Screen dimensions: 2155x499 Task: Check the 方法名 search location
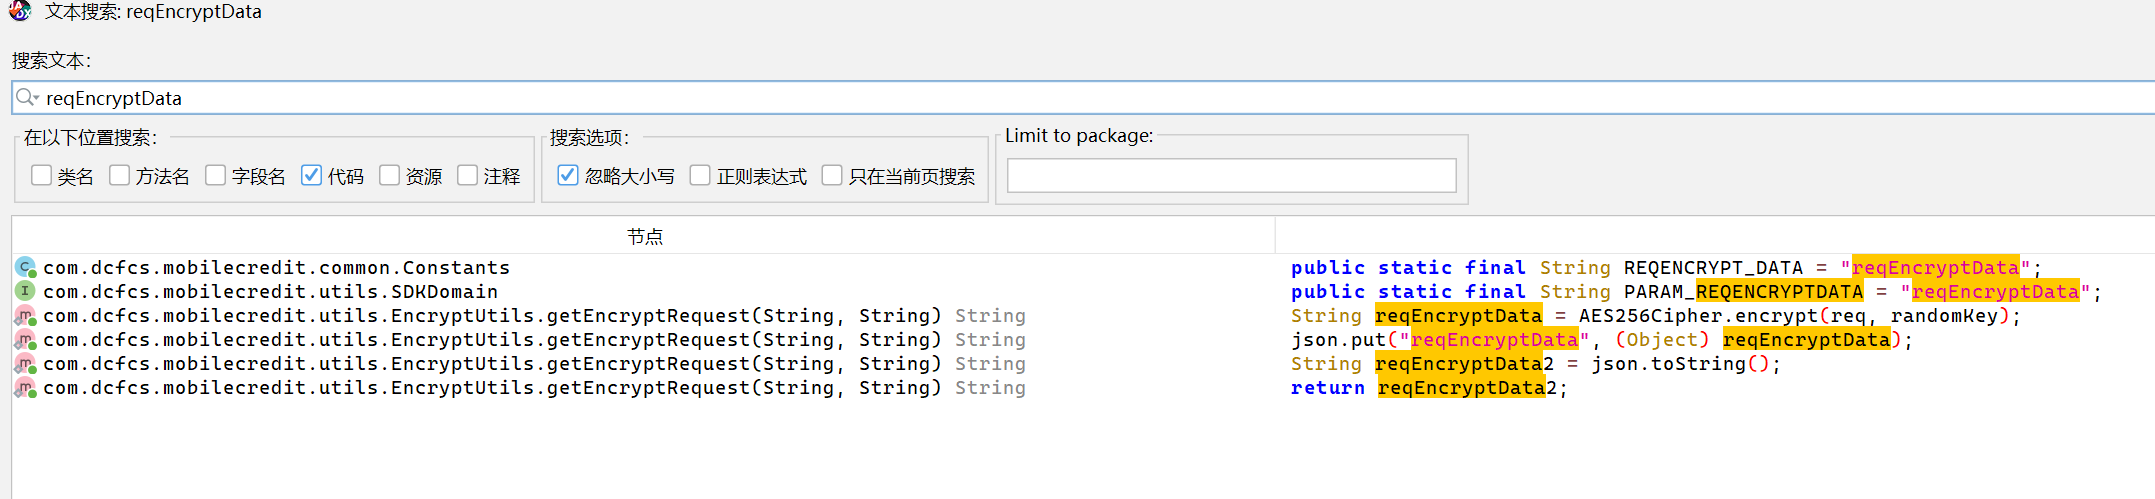(x=119, y=176)
